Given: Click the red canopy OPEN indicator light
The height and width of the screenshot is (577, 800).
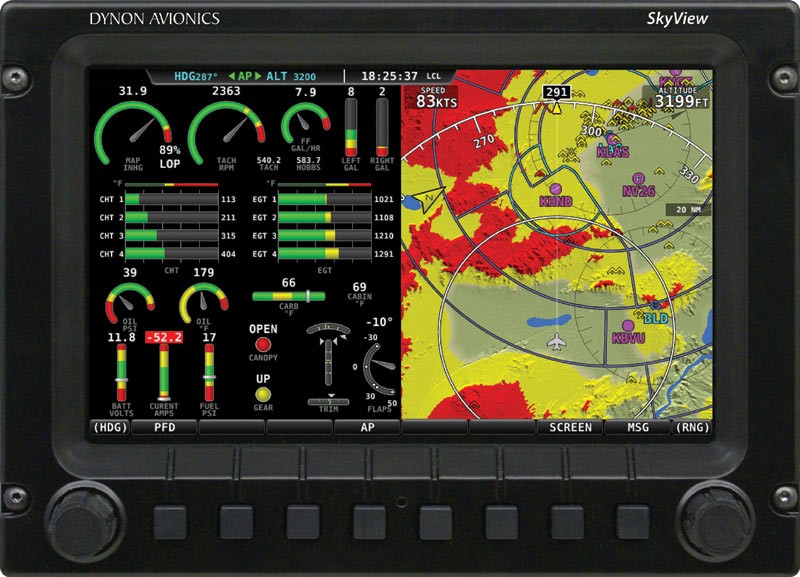Looking at the screenshot, I should coord(263,344).
